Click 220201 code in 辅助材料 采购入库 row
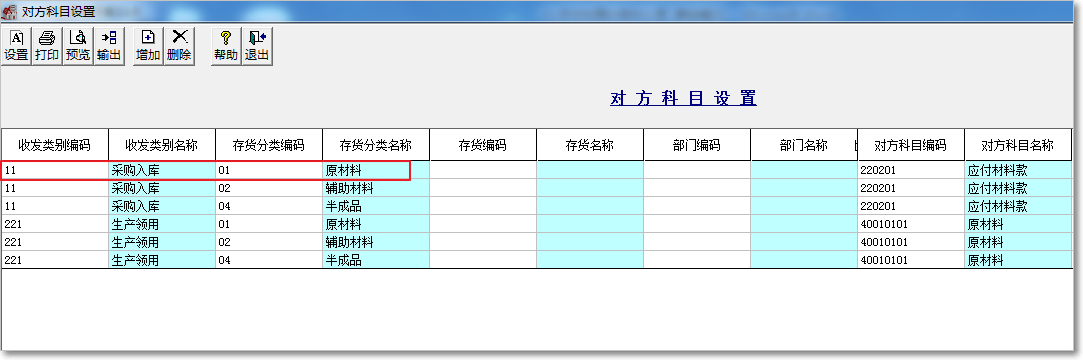 [911, 188]
